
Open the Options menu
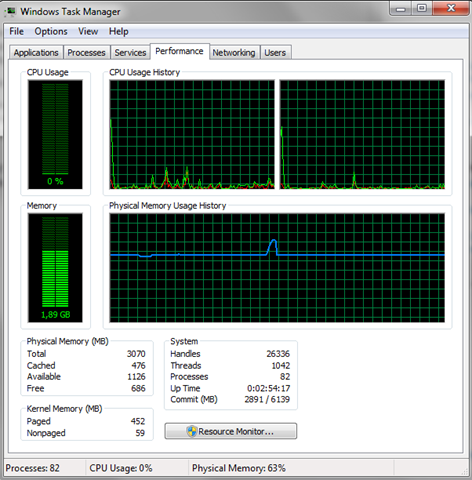(51, 31)
